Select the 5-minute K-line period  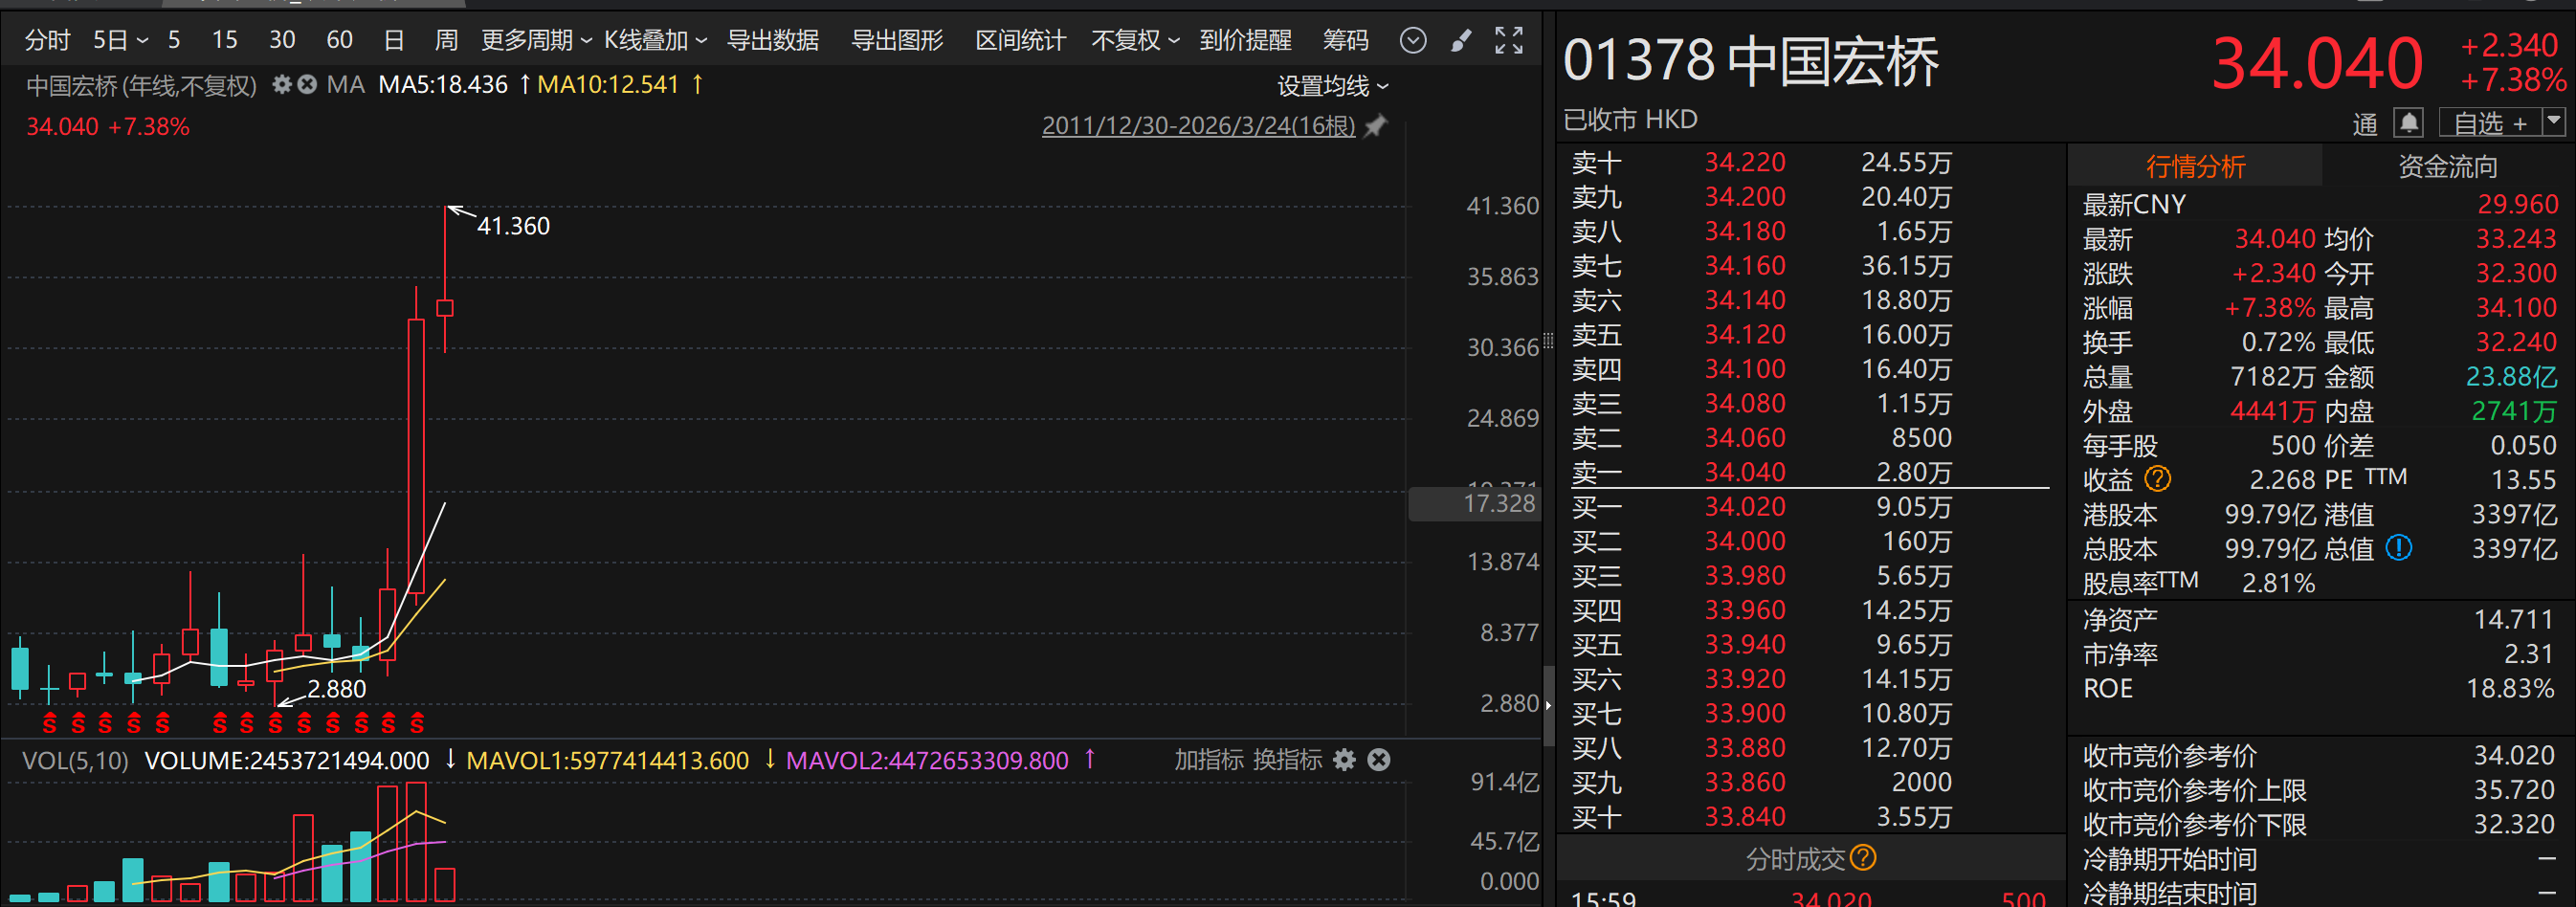tap(174, 40)
